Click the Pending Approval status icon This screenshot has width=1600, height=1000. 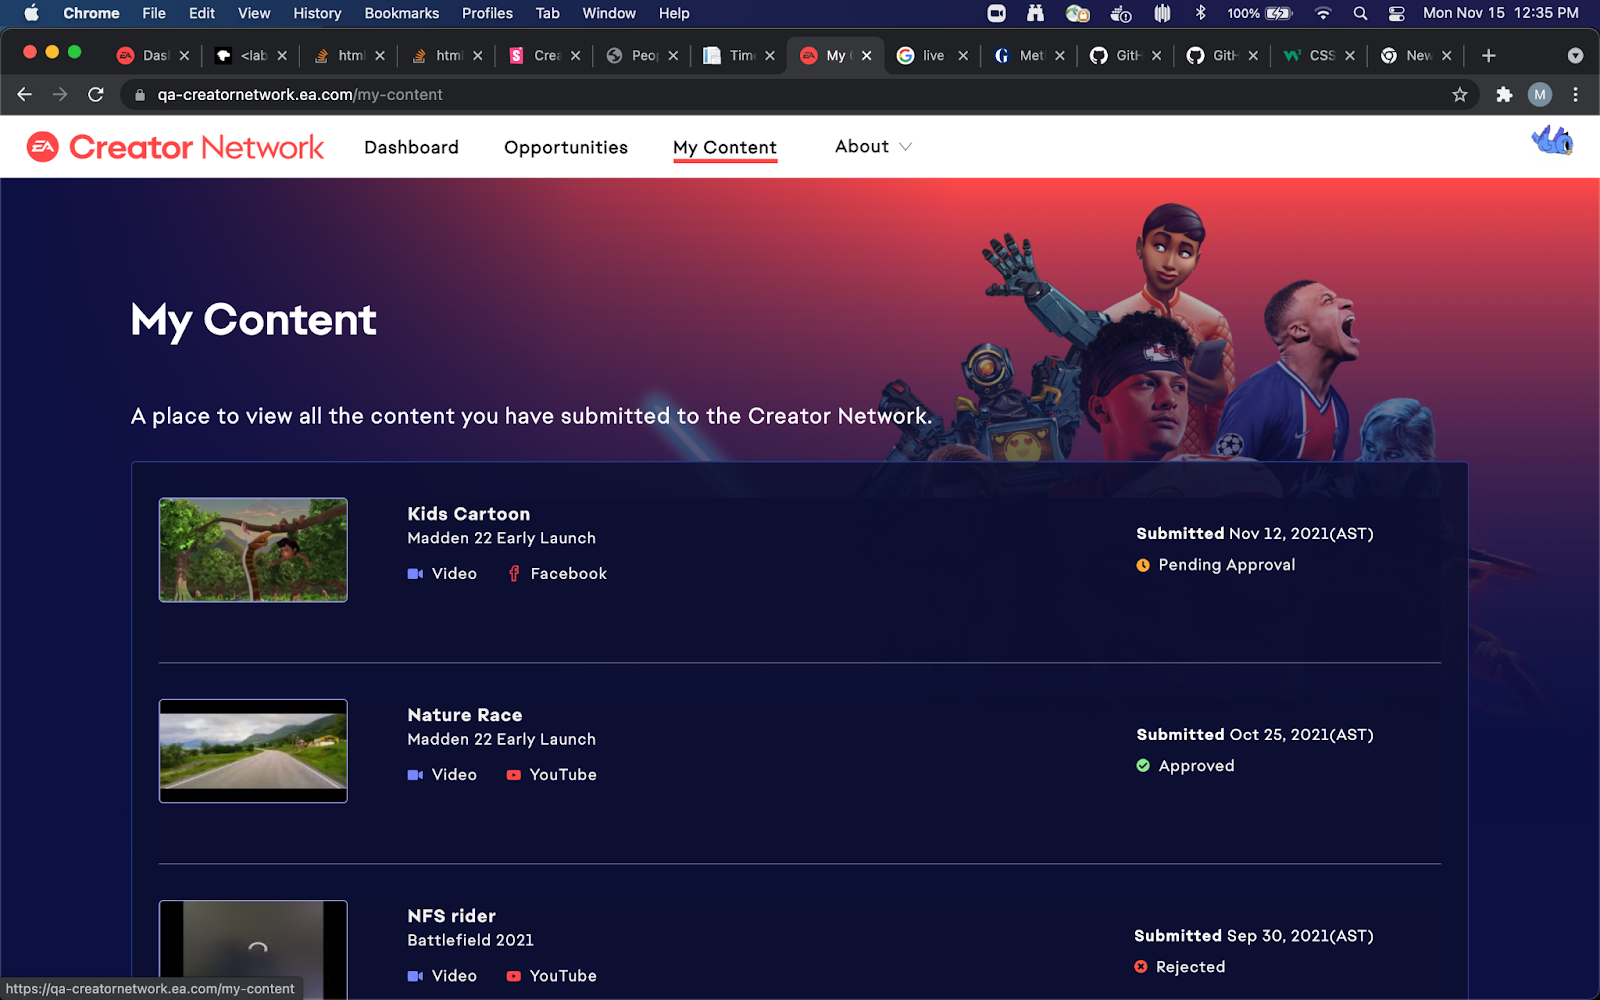1143,565
